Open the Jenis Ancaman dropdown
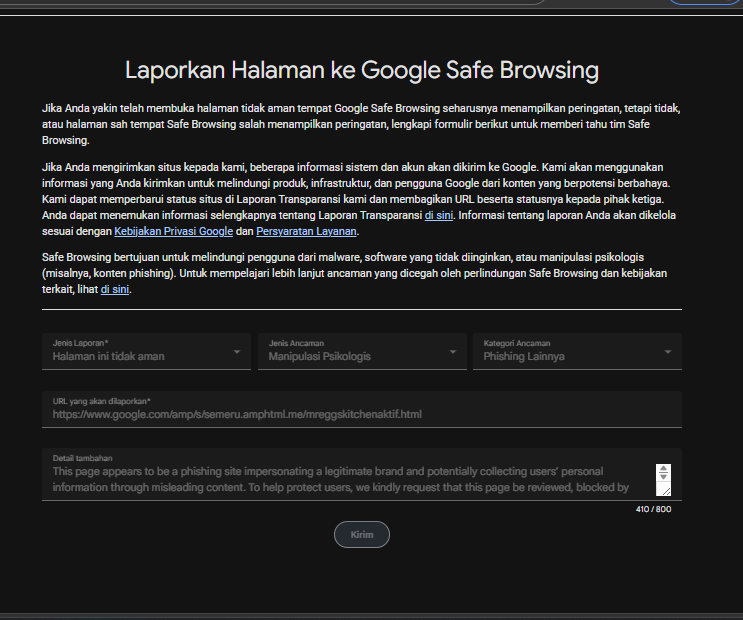This screenshot has height=620, width=743. tap(362, 351)
